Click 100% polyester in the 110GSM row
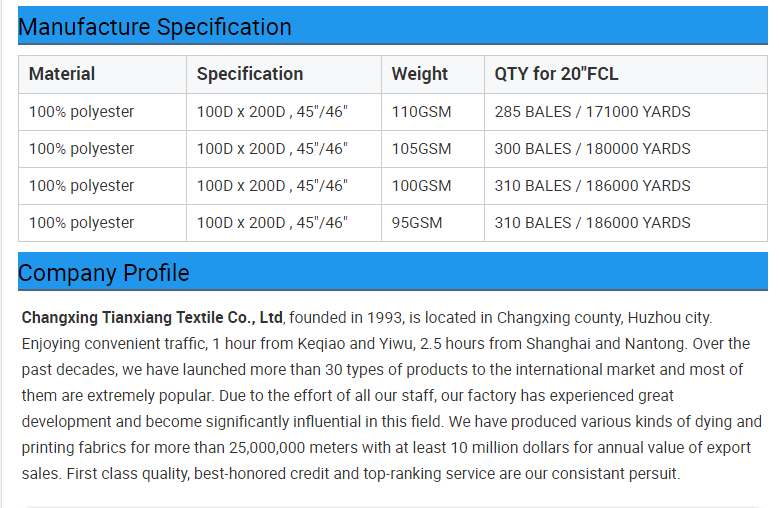 81,112
